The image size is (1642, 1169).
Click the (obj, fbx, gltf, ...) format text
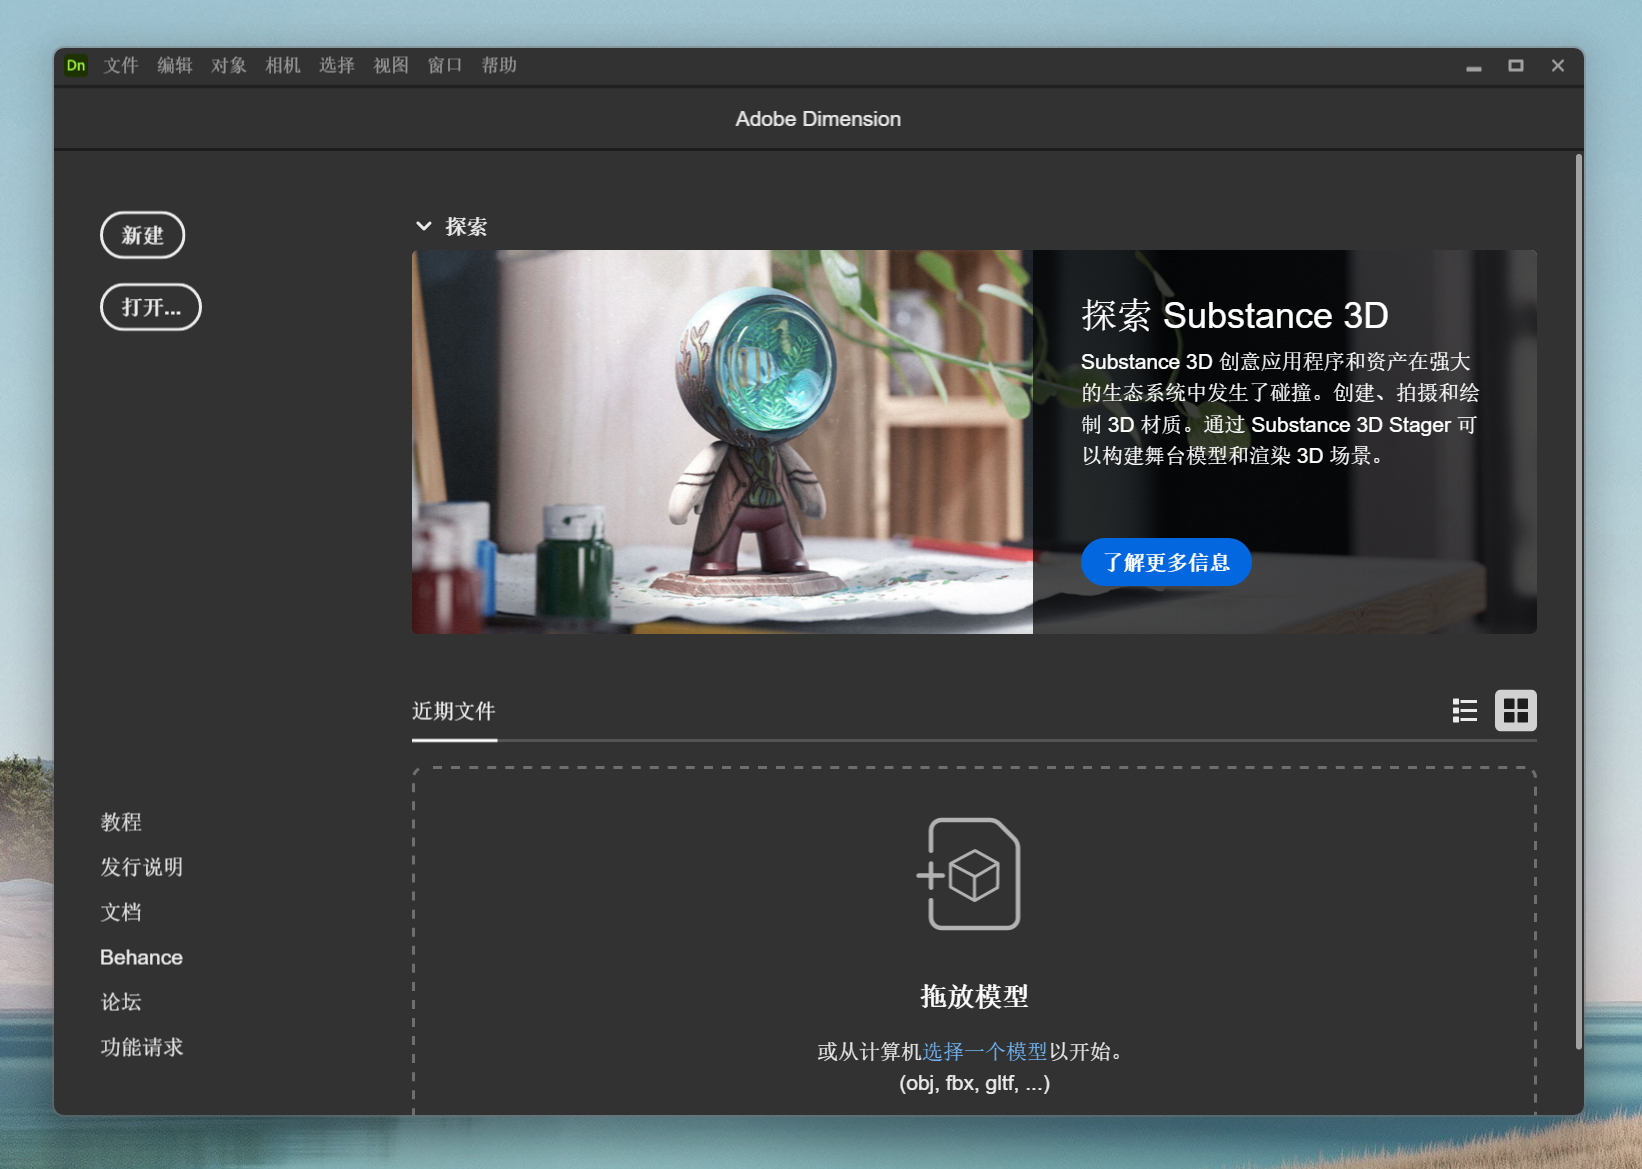click(974, 1083)
